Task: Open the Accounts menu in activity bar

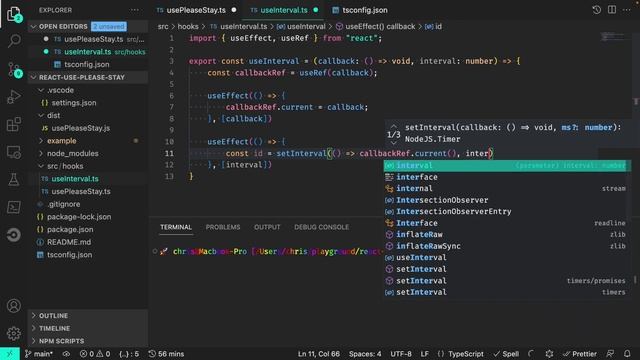Action: (13, 306)
